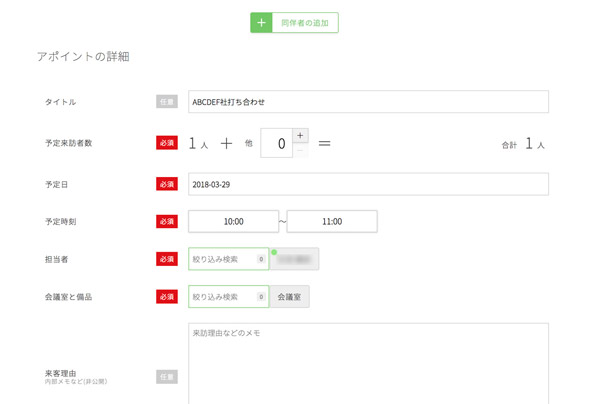The width and height of the screenshot is (600, 404).
Task: Click the title field containing ABCDEF社打ち合わせ
Action: 369,102
